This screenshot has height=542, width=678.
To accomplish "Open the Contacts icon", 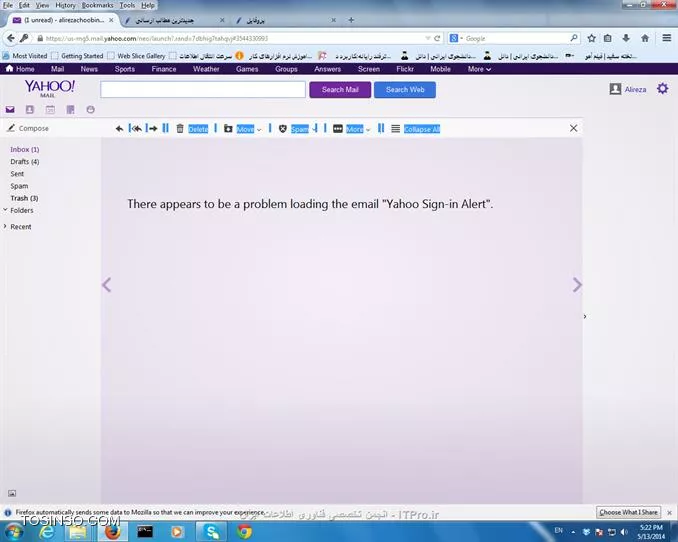I will pyautogui.click(x=30, y=110).
